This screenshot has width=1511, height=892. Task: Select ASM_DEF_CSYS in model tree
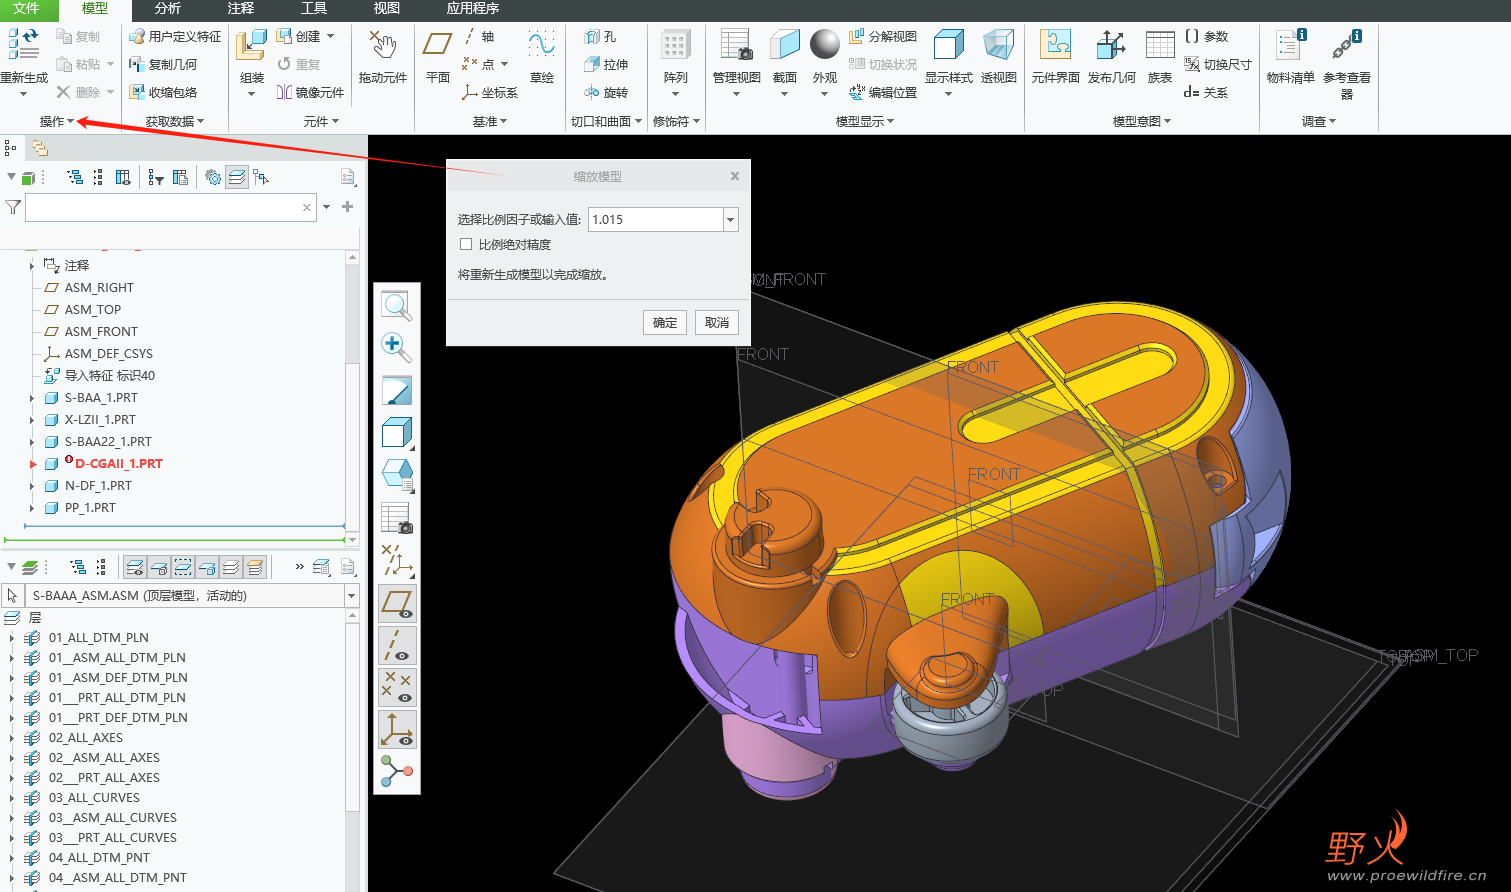[109, 354]
